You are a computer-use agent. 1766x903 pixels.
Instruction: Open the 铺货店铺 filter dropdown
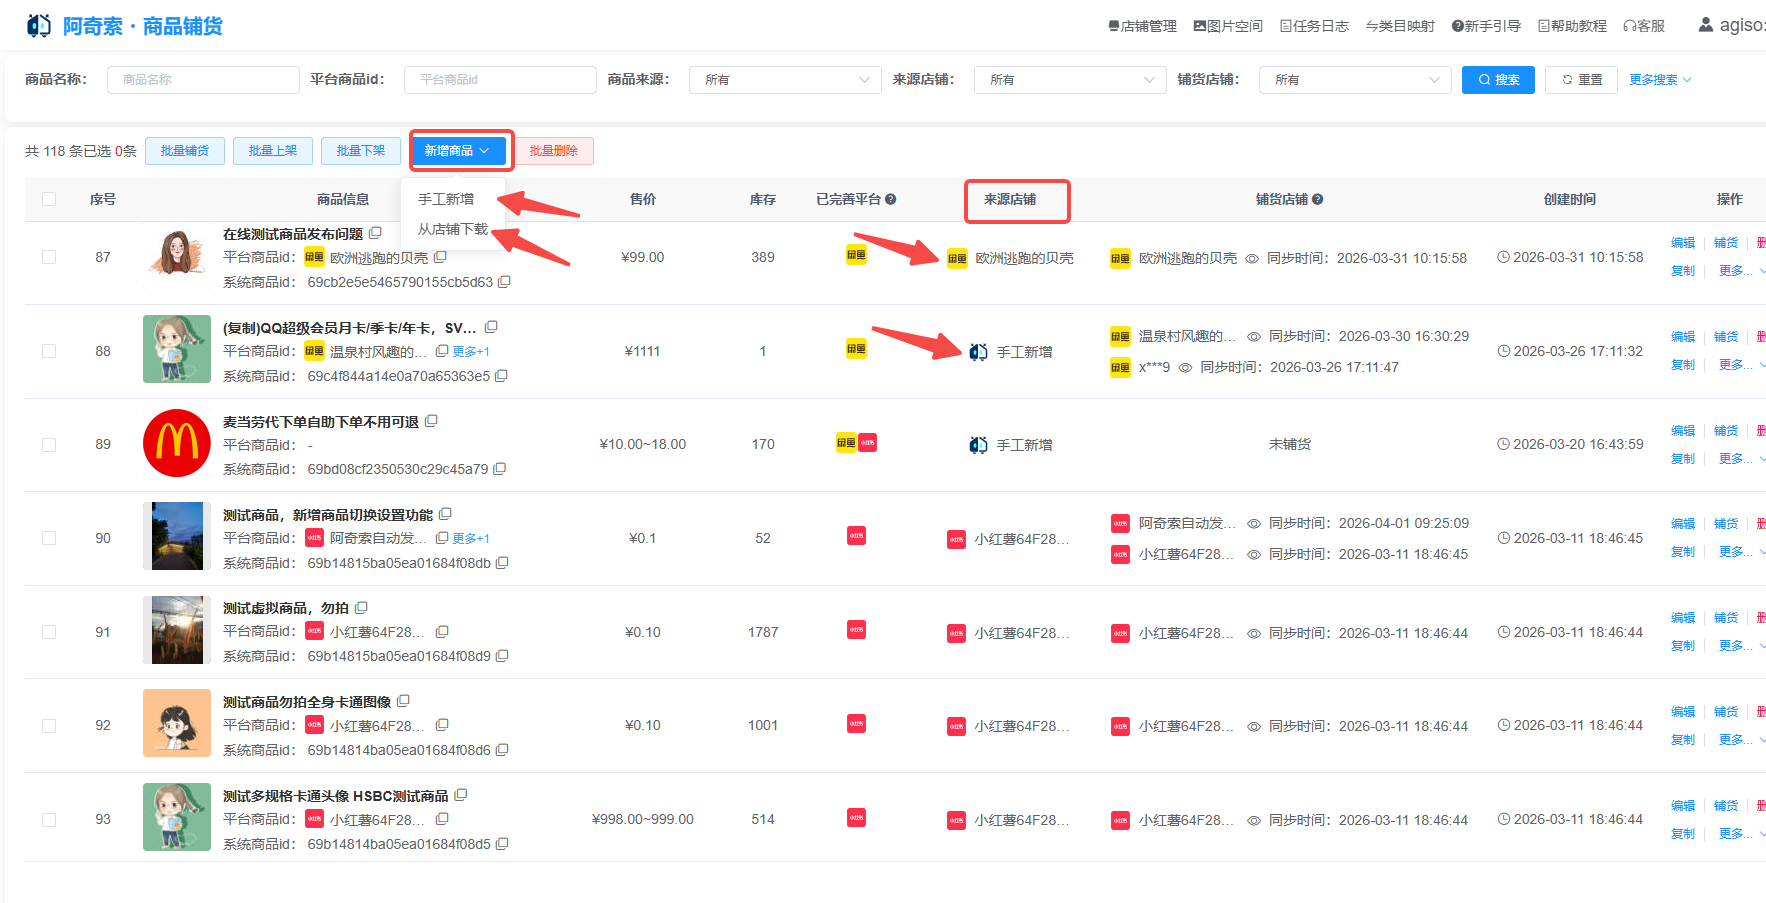tap(1355, 80)
